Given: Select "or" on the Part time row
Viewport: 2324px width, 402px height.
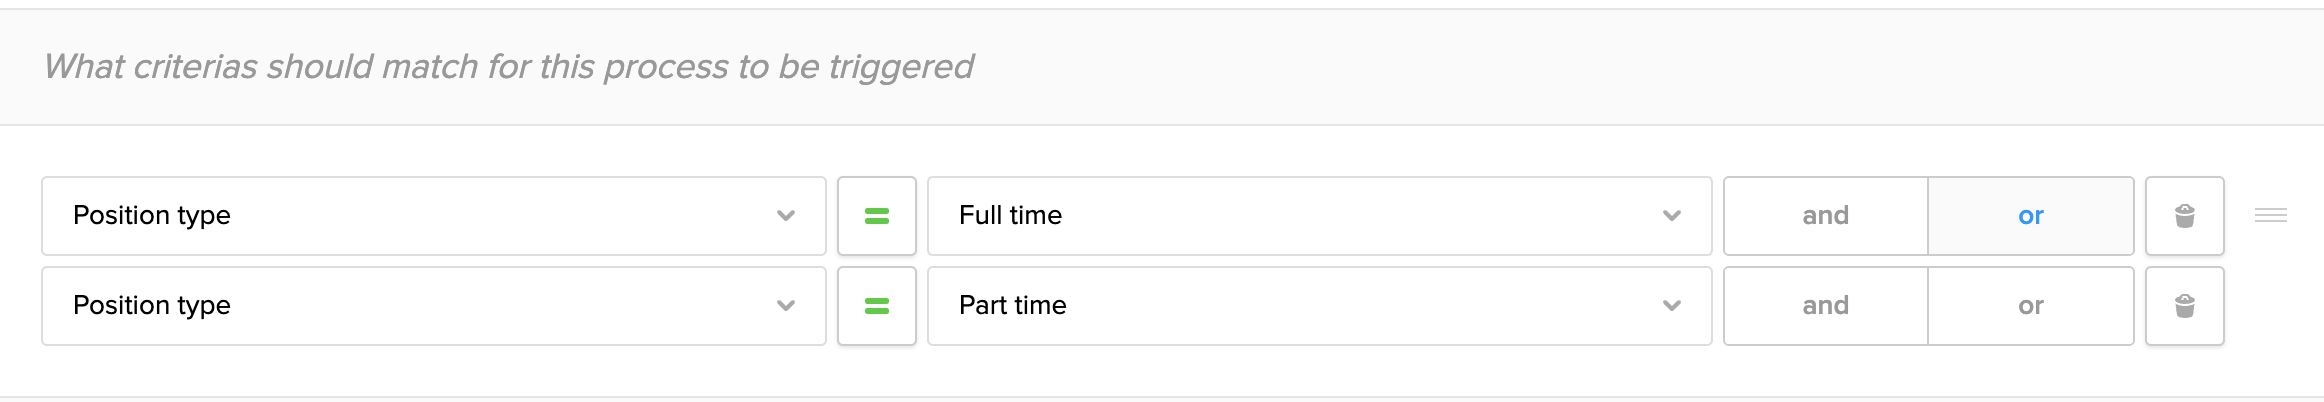Looking at the screenshot, I should click(2030, 306).
